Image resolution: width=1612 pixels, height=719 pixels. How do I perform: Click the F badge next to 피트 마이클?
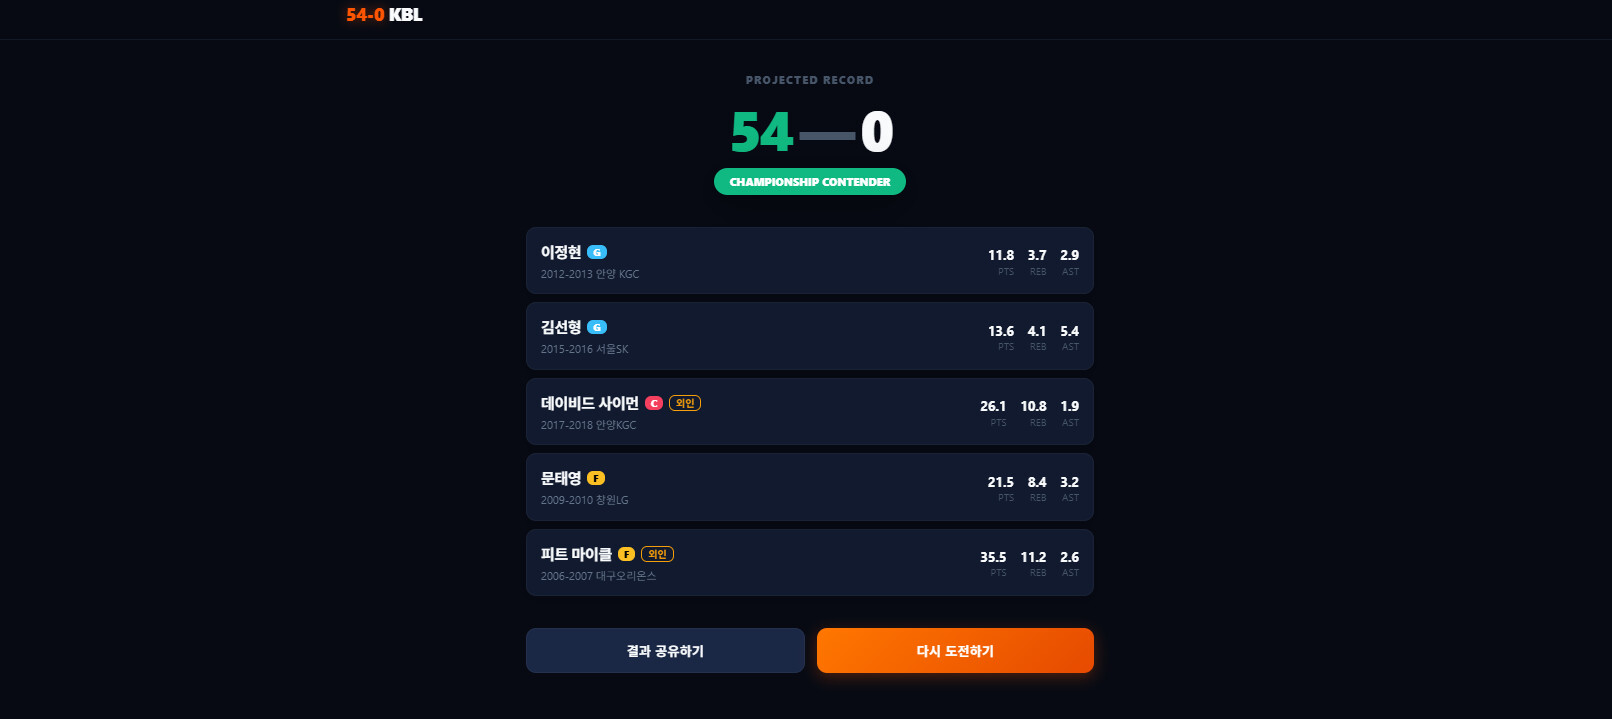[626, 554]
